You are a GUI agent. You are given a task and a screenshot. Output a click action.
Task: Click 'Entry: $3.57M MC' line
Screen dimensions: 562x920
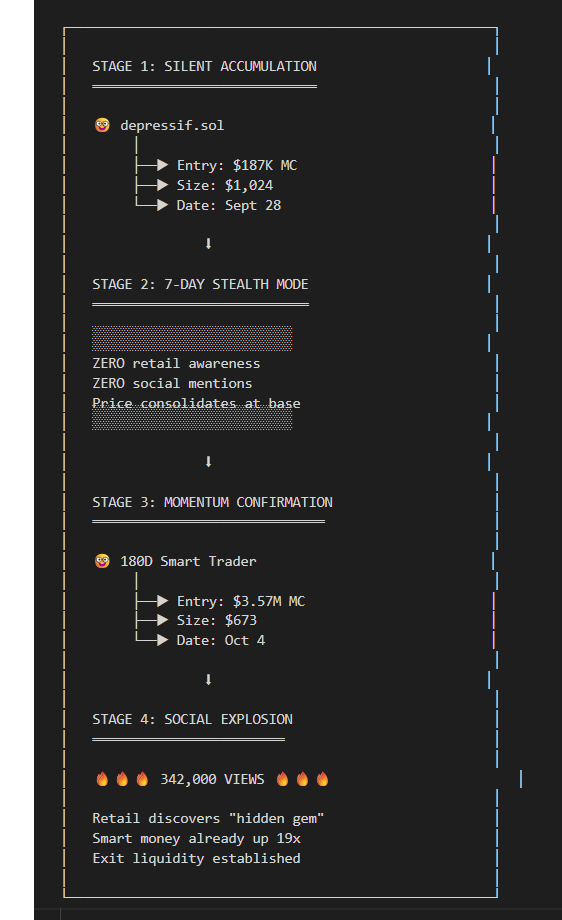241,601
